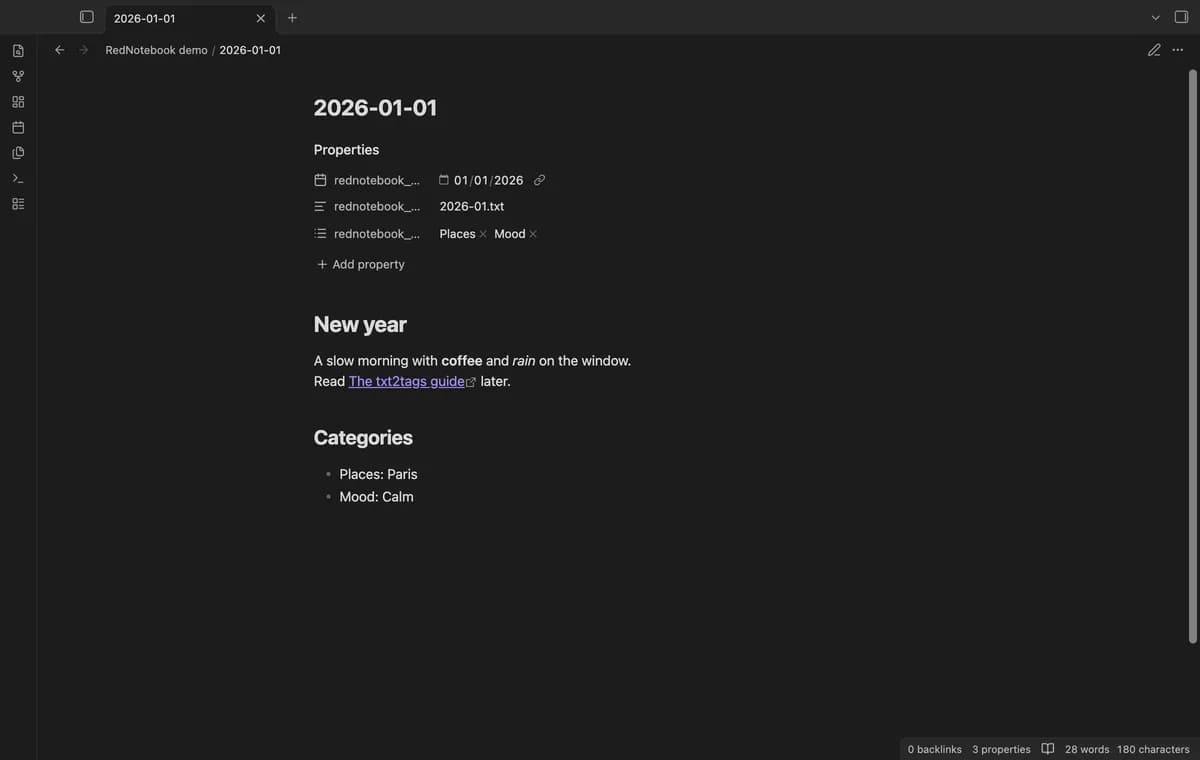Click the reading view book icon
Viewport: 1200px width, 760px height.
tap(1048, 749)
